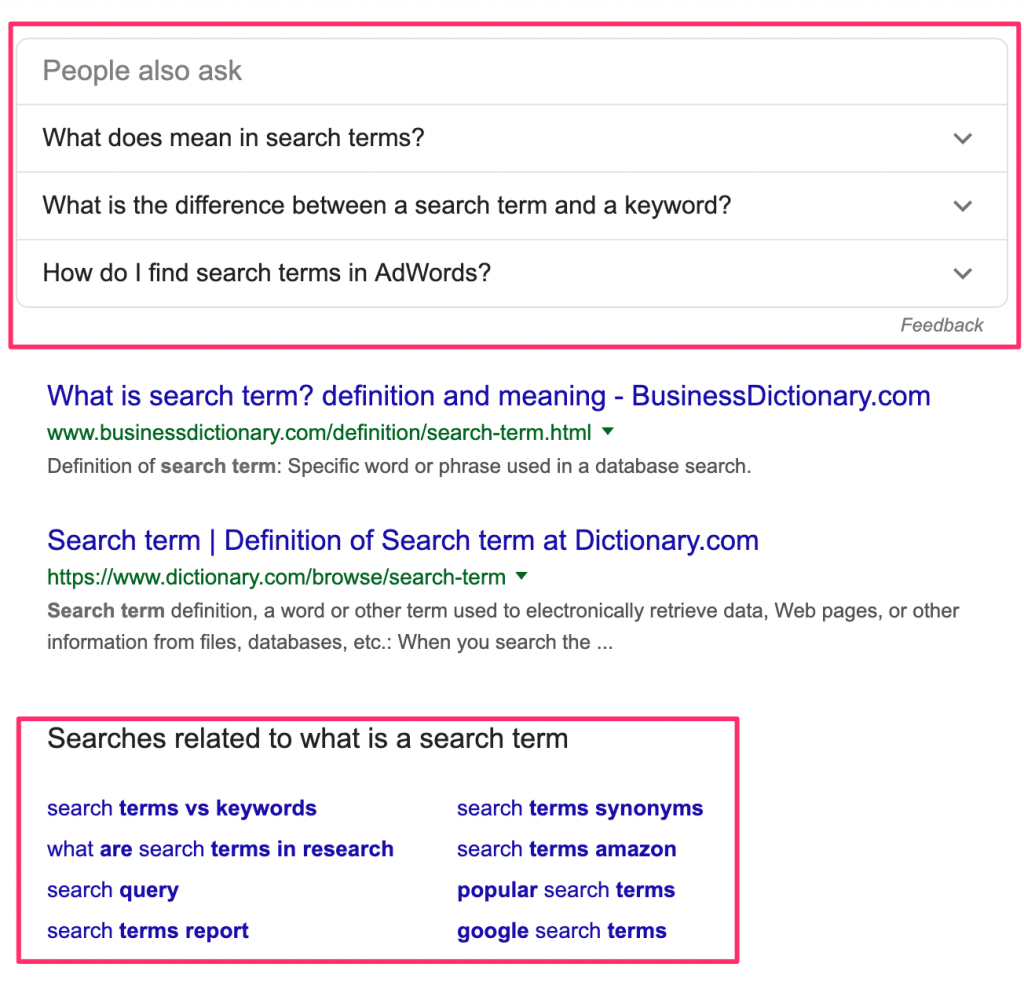1024x982 pixels.
Task: Open the BusinessDictionary URL options arrow
Action: [609, 431]
